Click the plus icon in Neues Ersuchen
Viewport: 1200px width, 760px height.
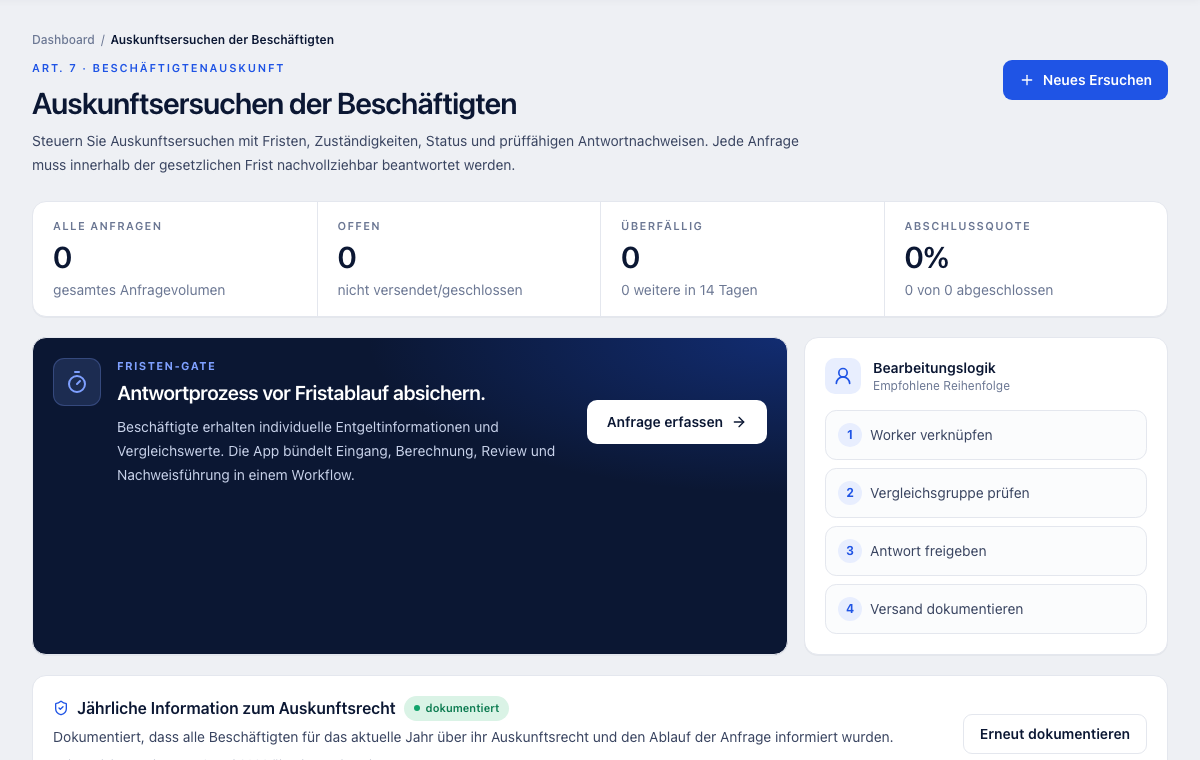1026,80
